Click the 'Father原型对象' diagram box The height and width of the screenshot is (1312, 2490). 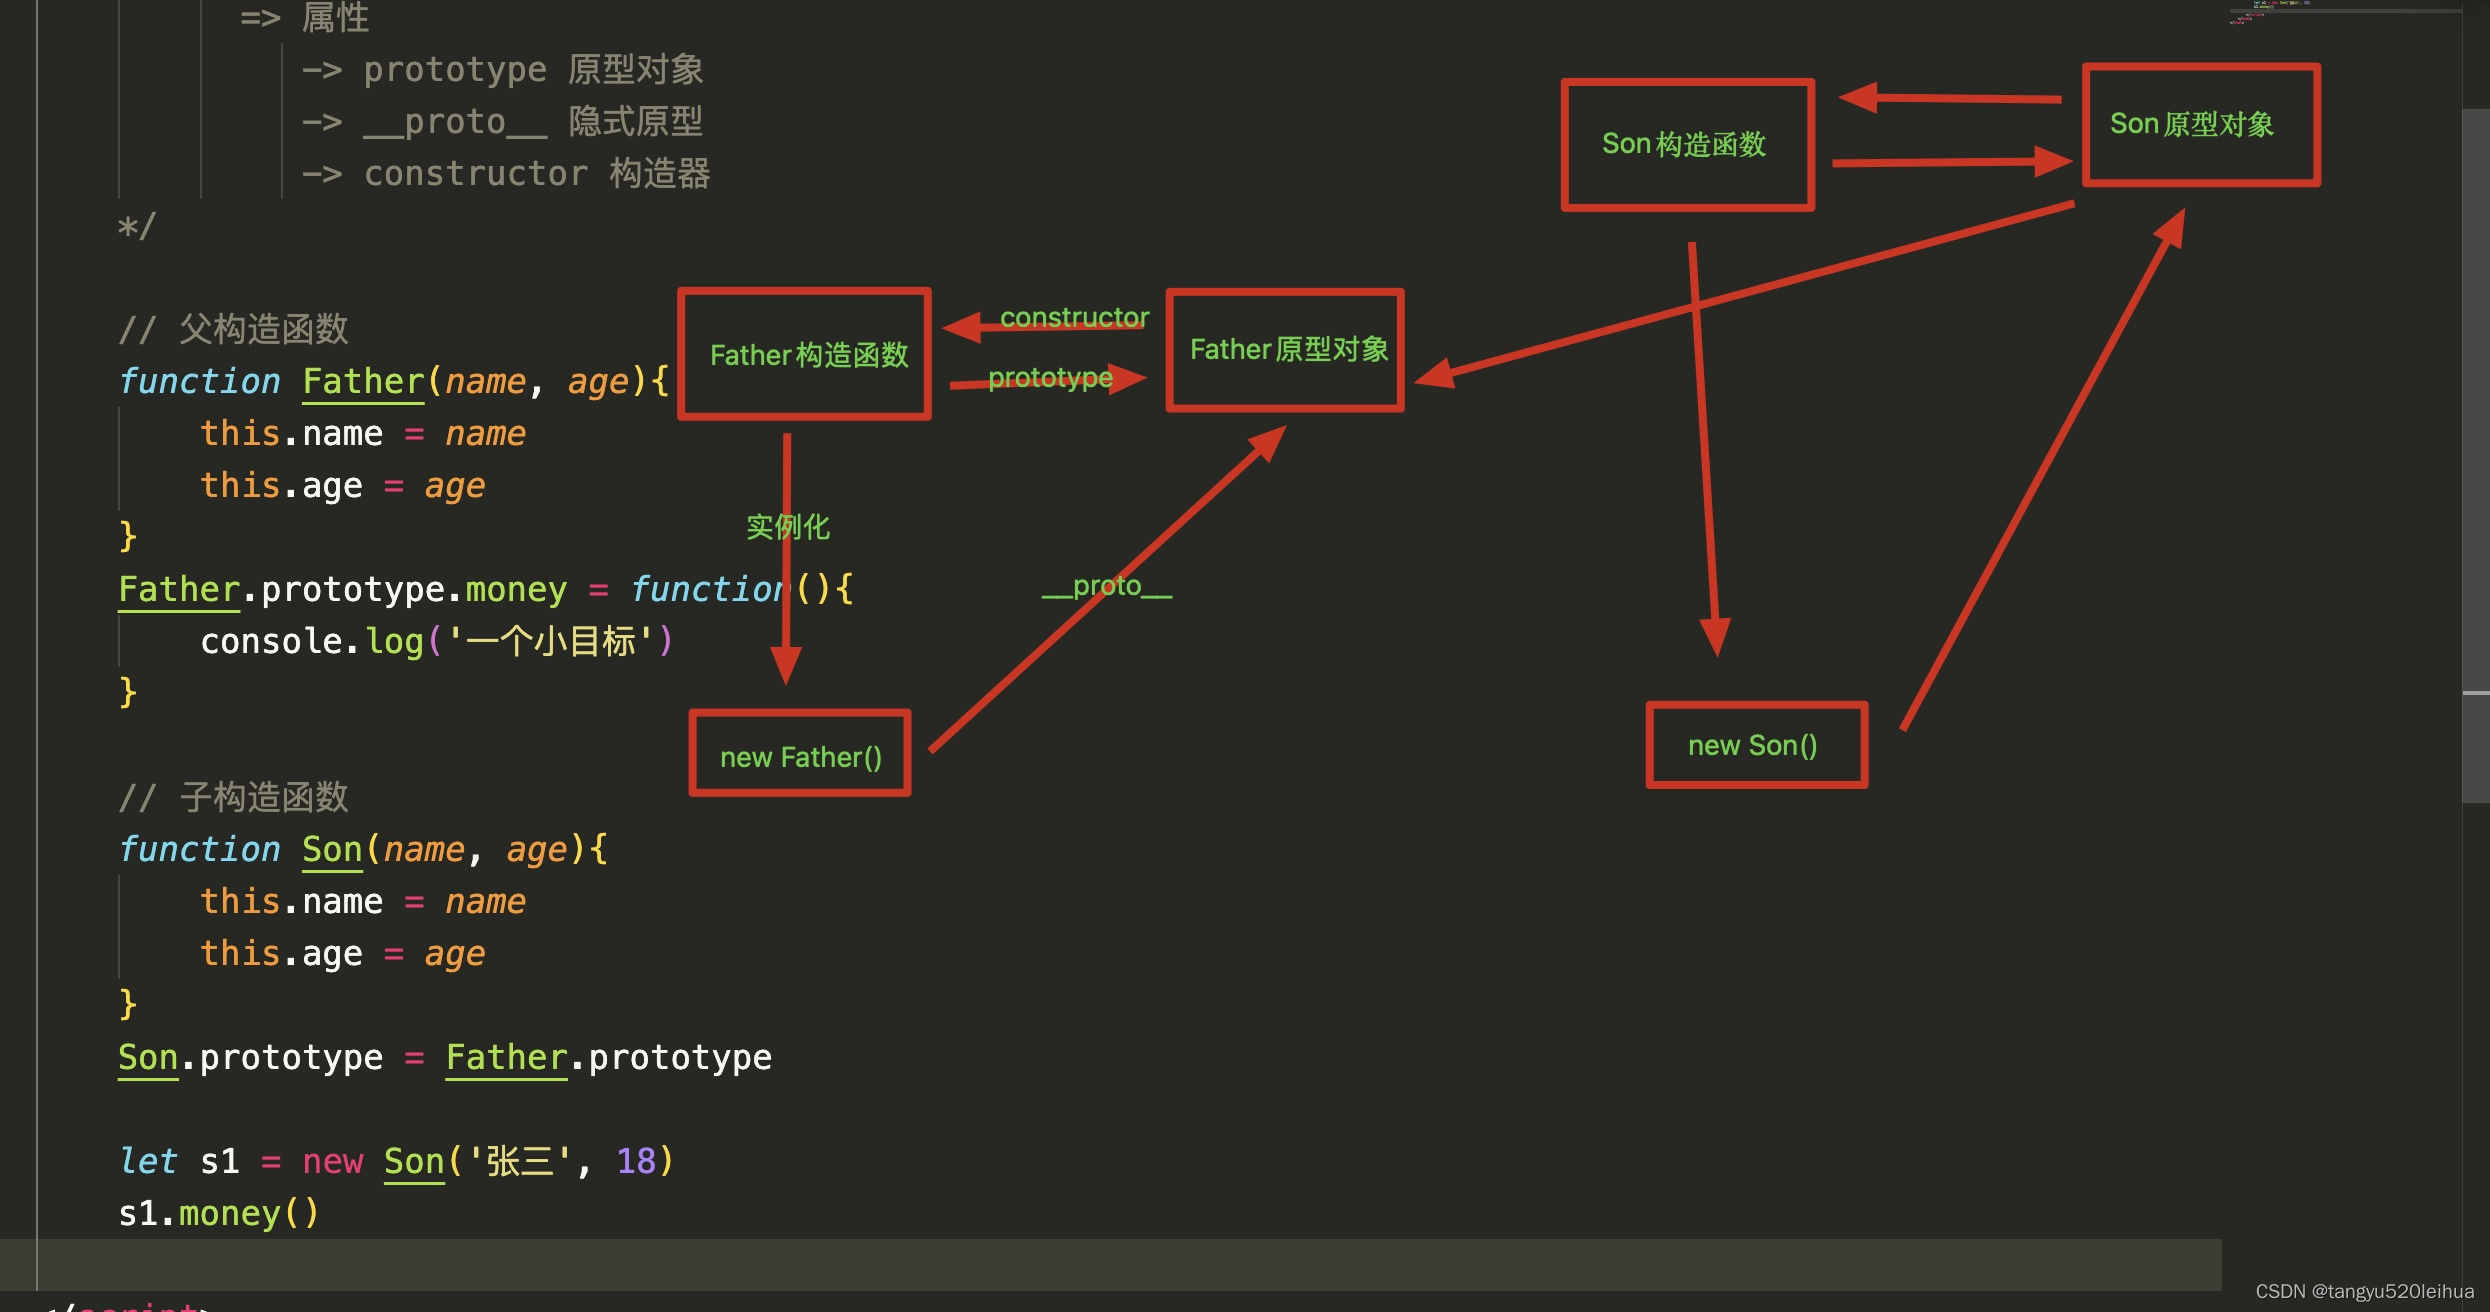pyautogui.click(x=1286, y=350)
